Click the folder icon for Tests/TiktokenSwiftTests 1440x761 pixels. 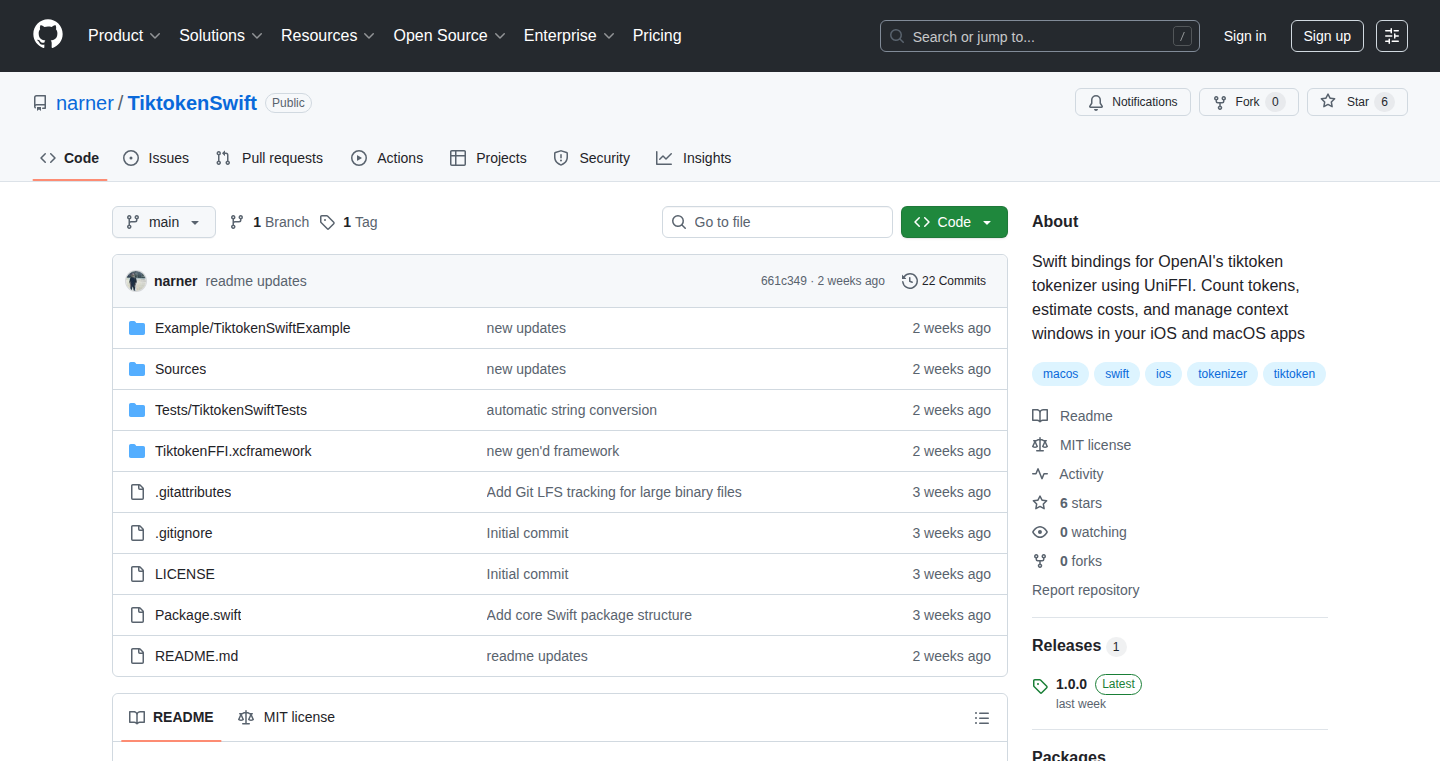coord(137,410)
